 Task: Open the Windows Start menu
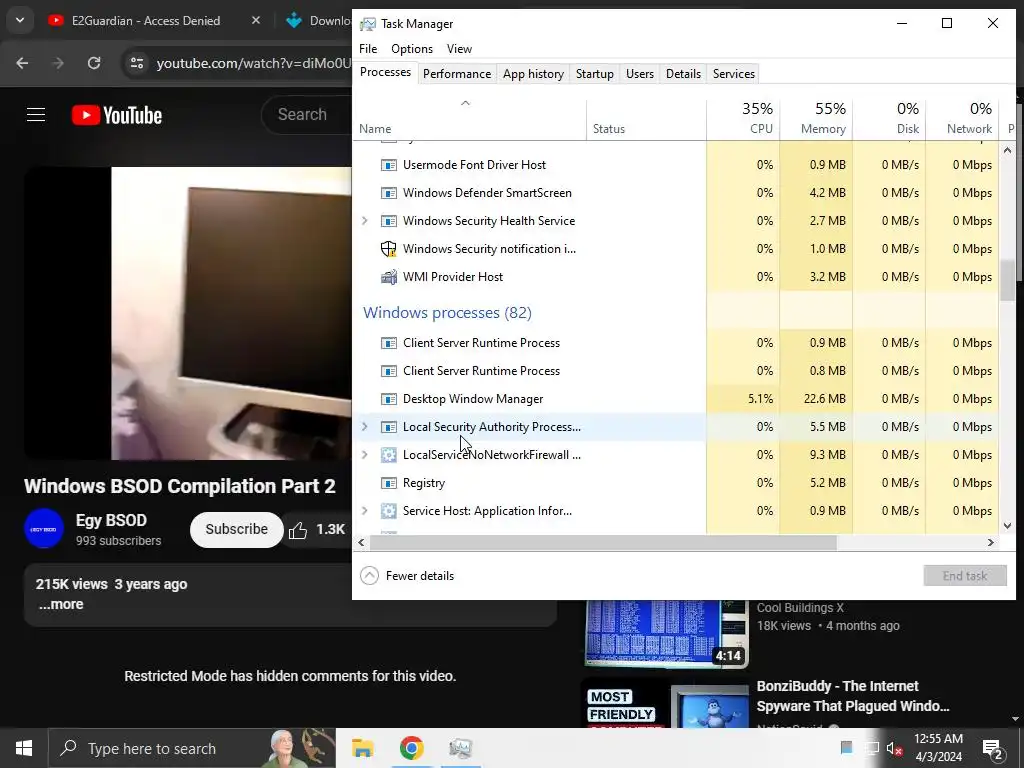click(24, 748)
